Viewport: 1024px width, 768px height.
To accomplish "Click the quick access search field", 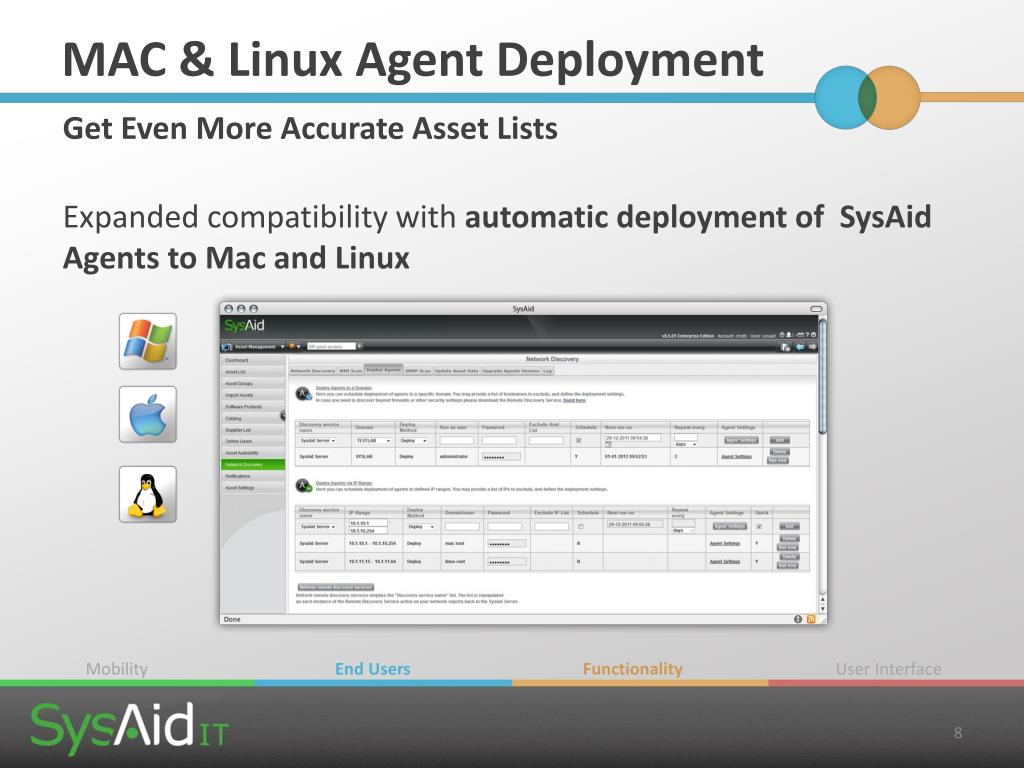I will (331, 346).
